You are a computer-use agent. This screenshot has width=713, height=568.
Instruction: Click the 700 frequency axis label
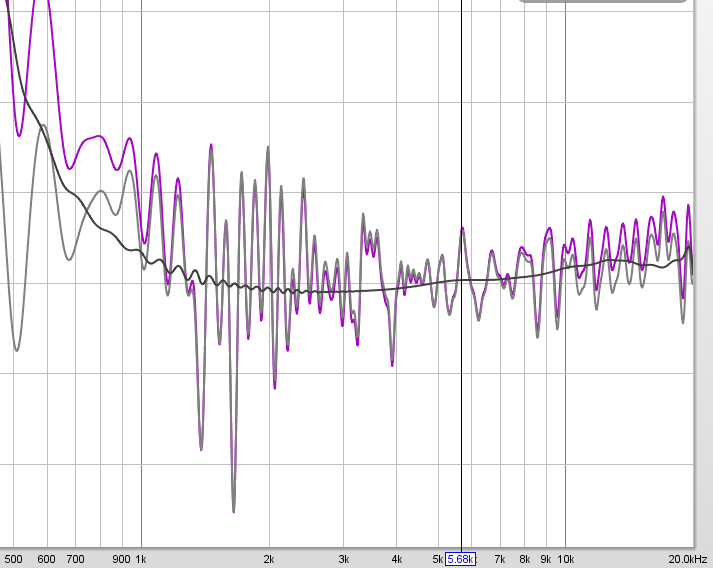coord(75,559)
